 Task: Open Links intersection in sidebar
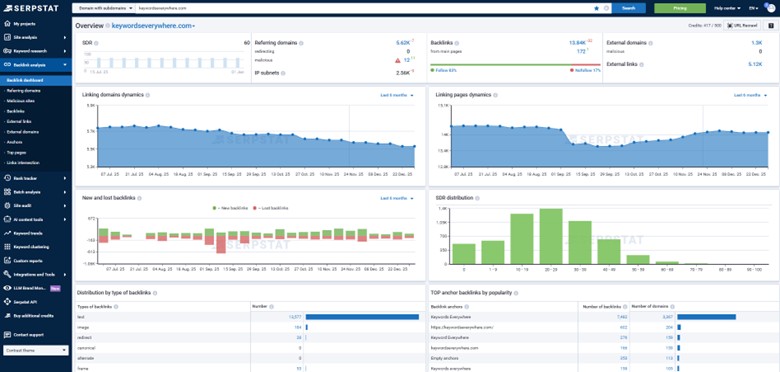22,163
